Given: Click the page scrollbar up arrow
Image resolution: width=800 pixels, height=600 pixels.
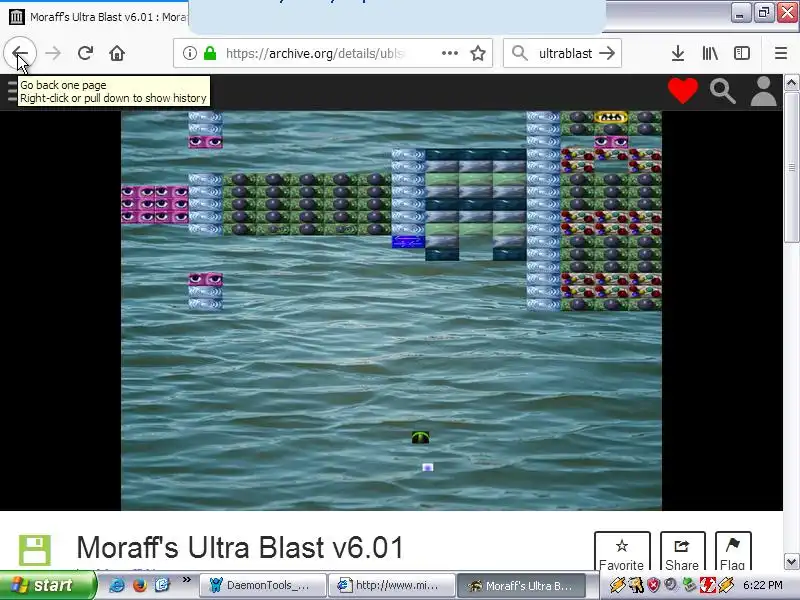Looking at the screenshot, I should tap(791, 83).
